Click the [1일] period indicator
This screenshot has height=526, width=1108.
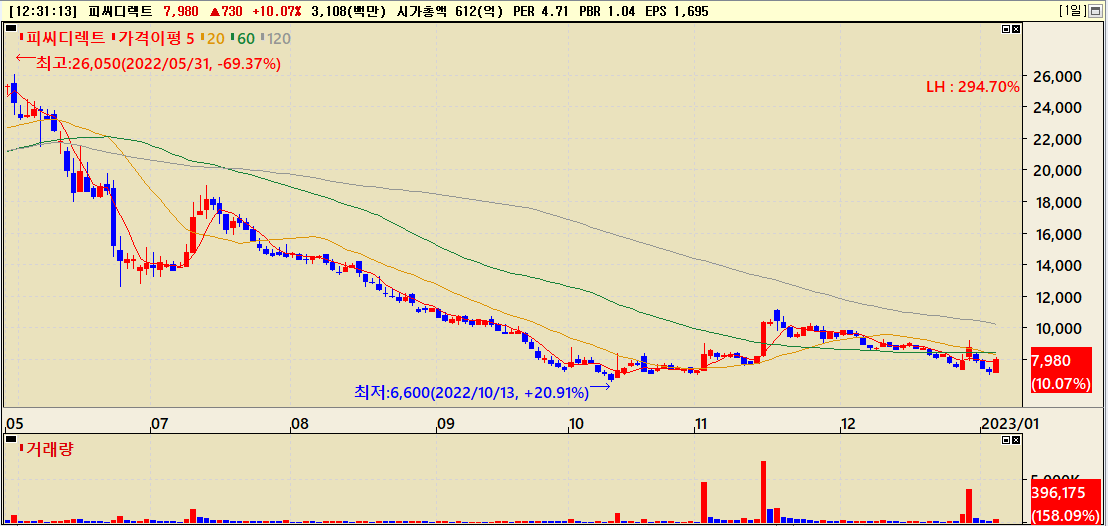pyautogui.click(x=1075, y=11)
